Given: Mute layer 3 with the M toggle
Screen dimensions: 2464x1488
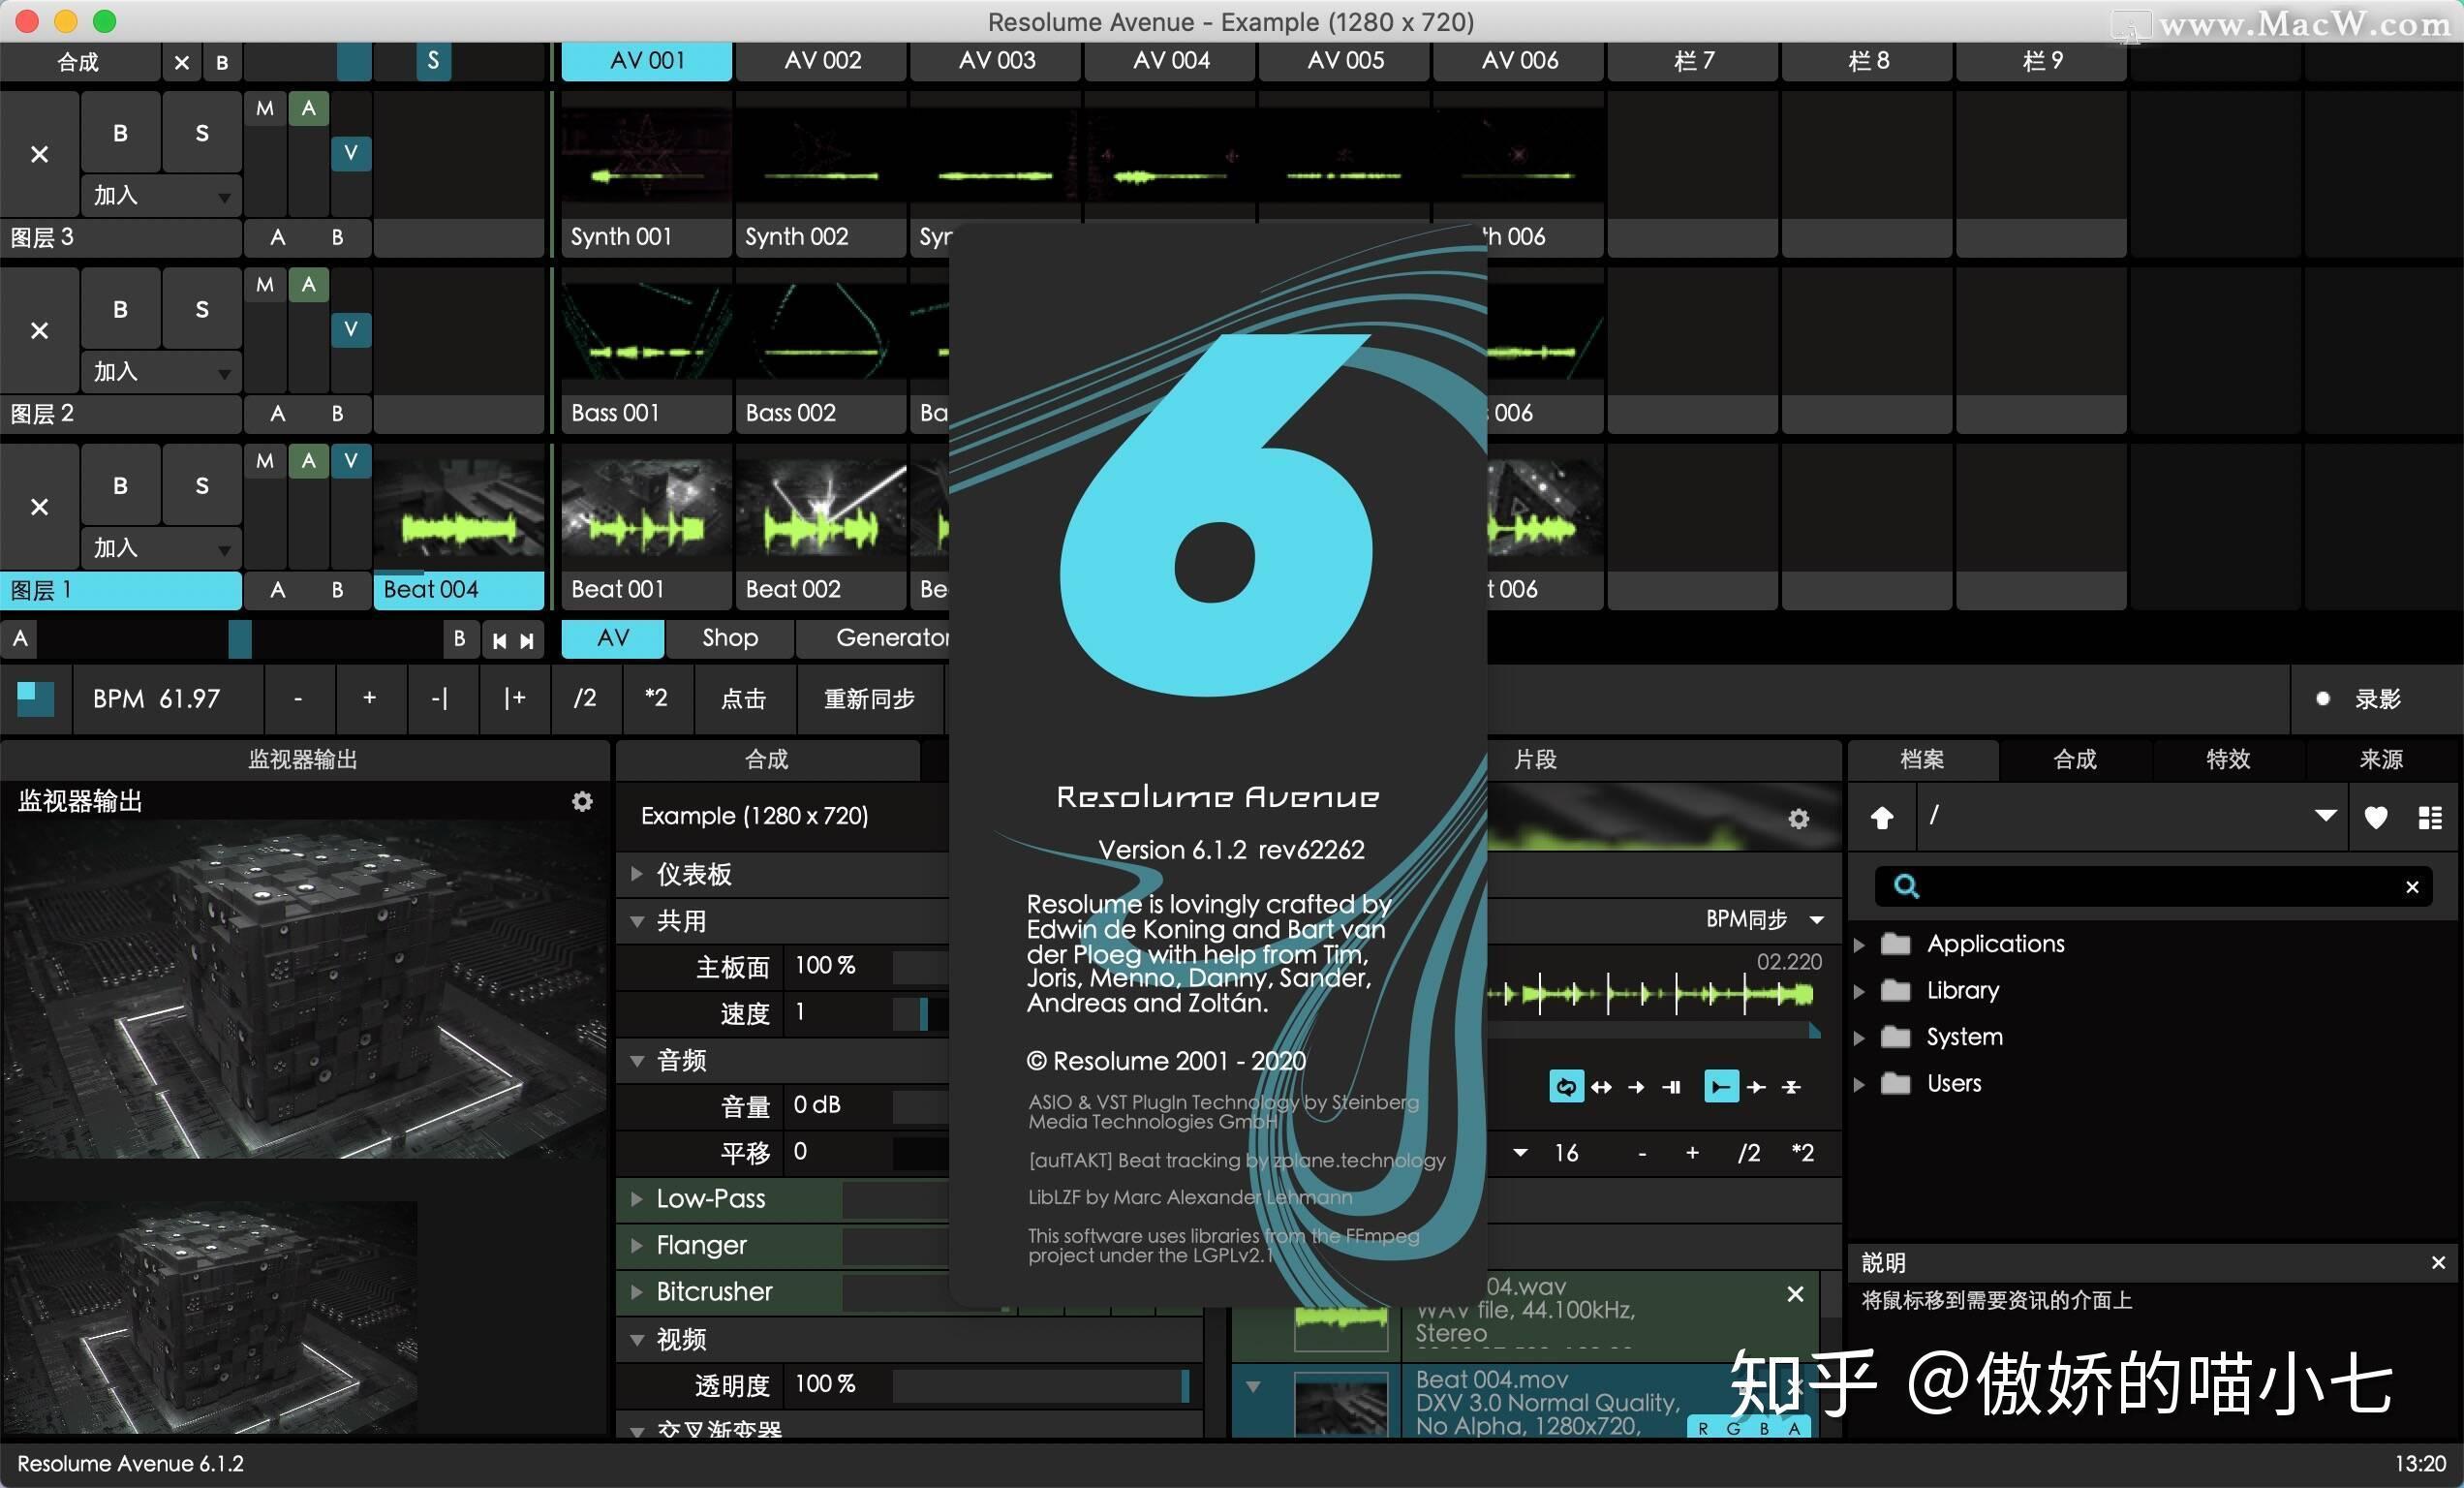Looking at the screenshot, I should (264, 108).
